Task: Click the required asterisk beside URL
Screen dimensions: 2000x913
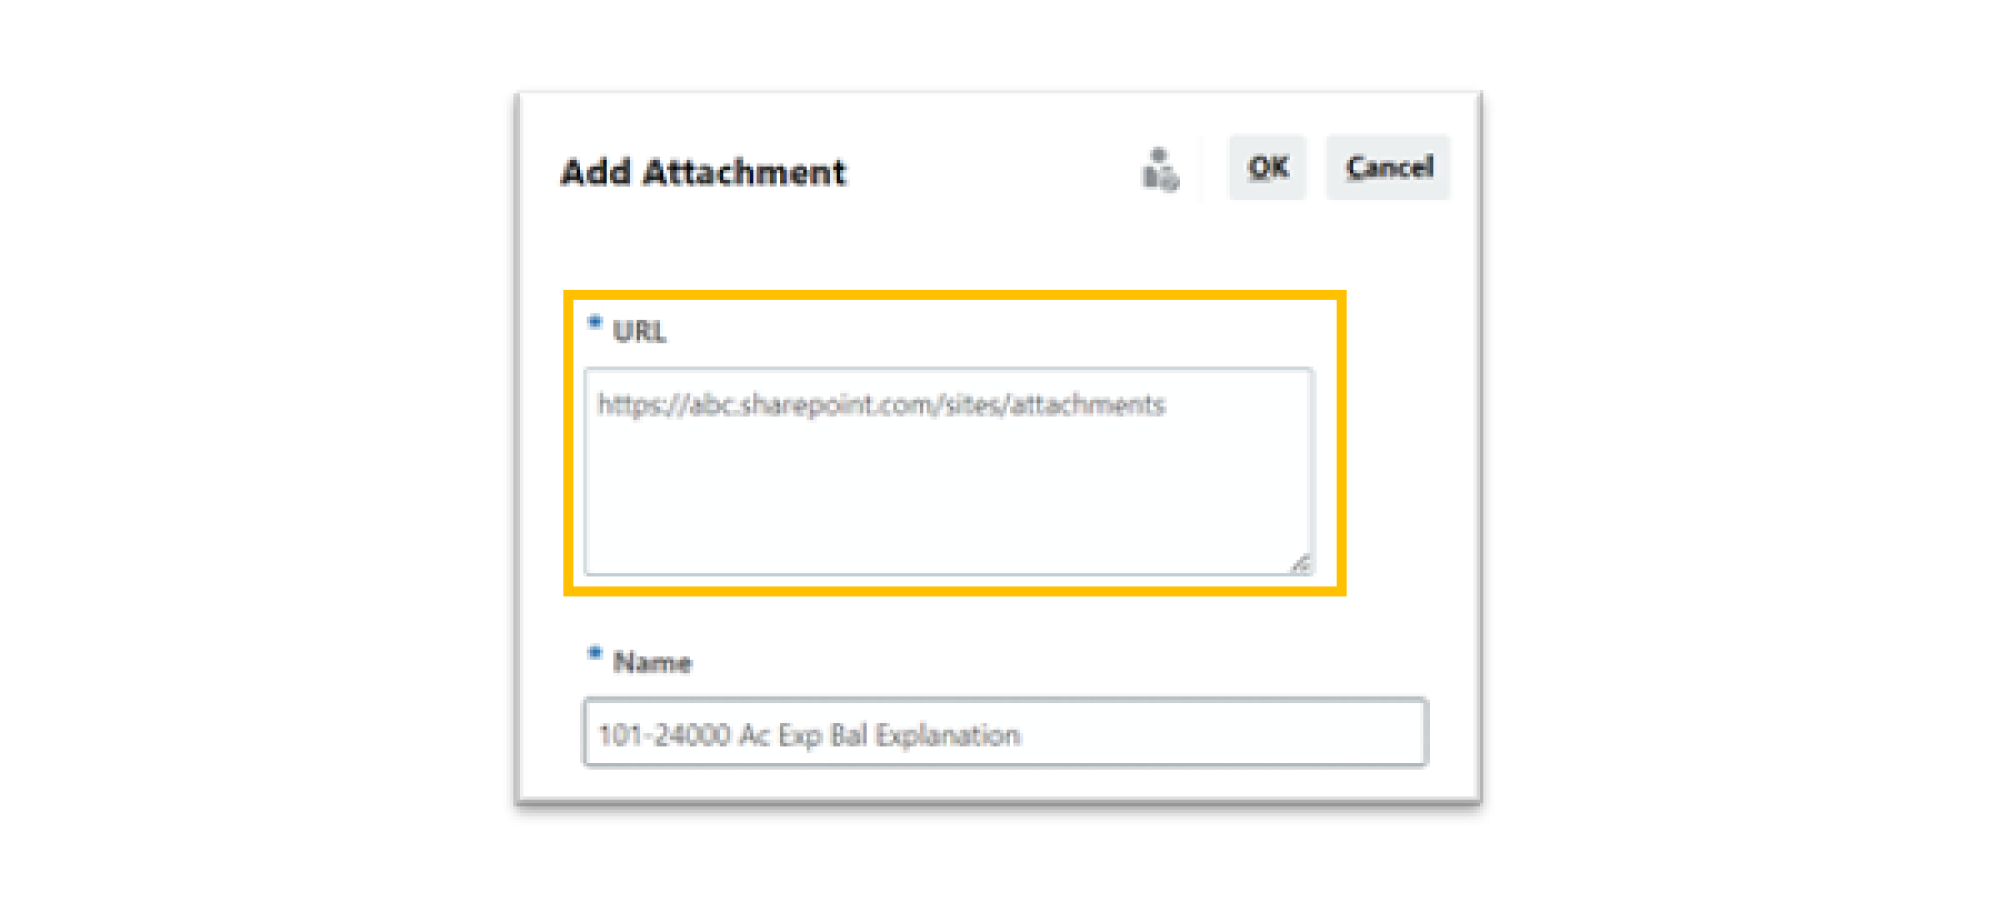Action: [x=595, y=322]
